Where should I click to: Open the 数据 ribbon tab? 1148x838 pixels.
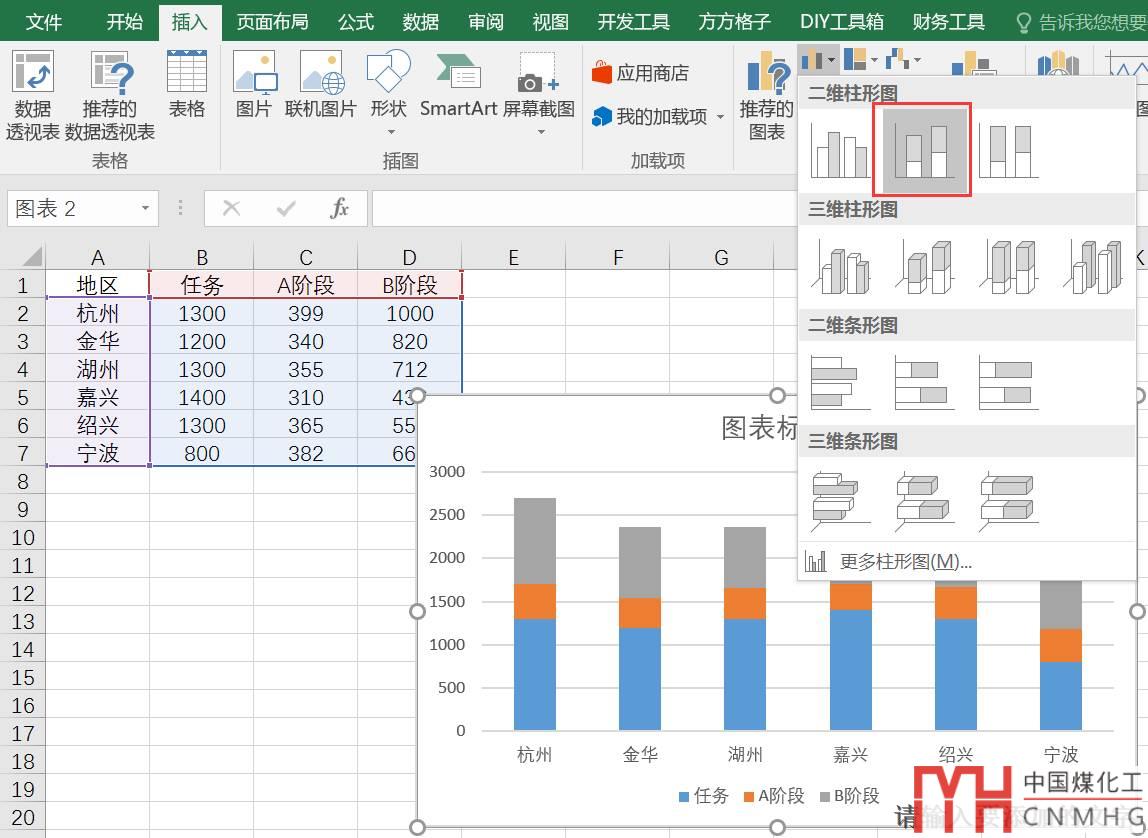(421, 21)
